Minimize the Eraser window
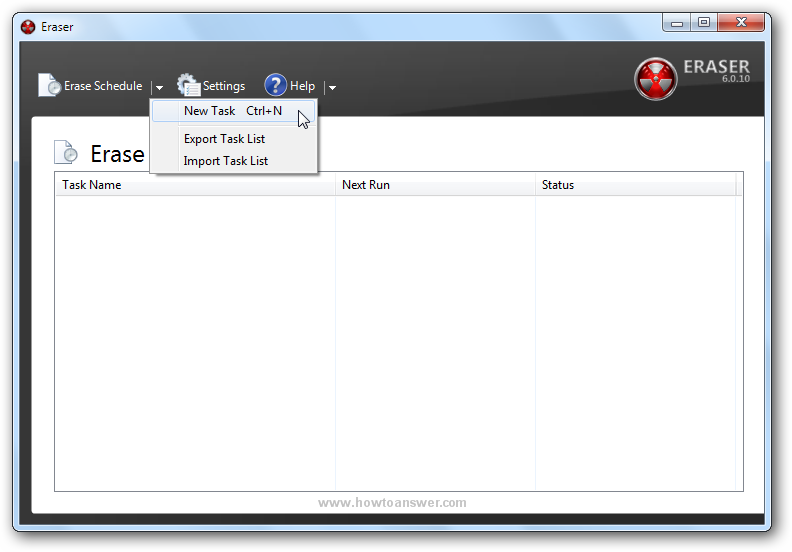The width and height of the screenshot is (792, 552). [x=677, y=23]
